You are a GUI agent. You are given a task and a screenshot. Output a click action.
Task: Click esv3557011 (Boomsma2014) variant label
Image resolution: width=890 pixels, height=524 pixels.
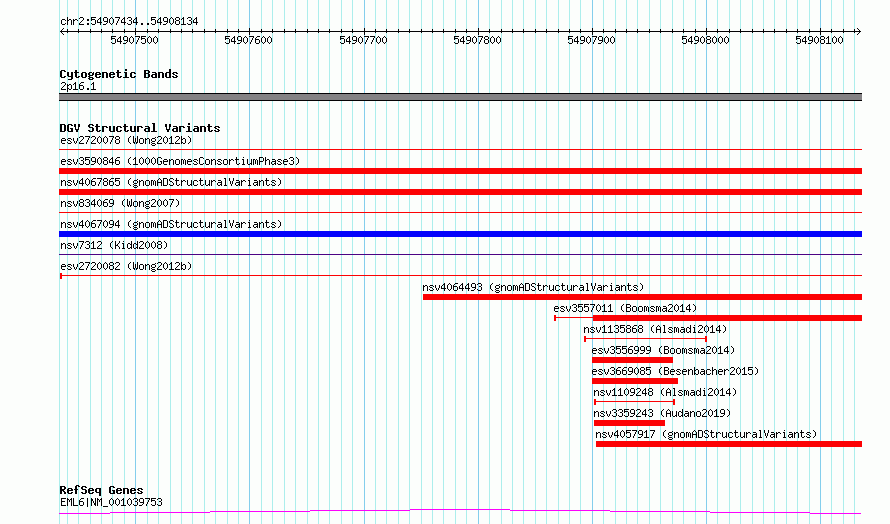tap(625, 308)
